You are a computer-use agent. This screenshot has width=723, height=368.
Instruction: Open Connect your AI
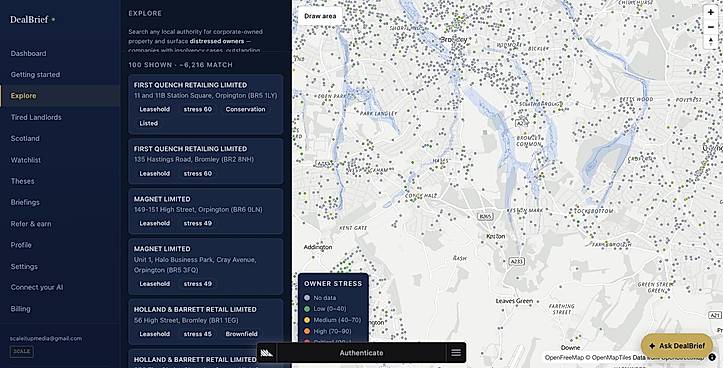click(x=37, y=287)
